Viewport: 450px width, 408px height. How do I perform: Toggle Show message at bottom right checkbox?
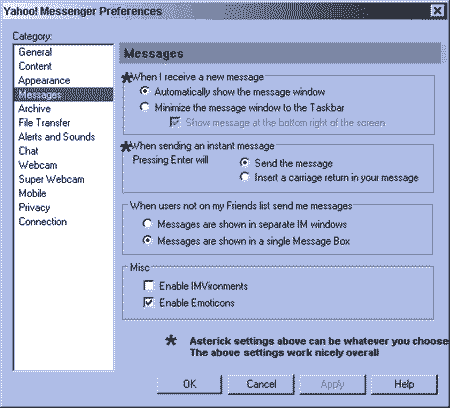point(175,122)
